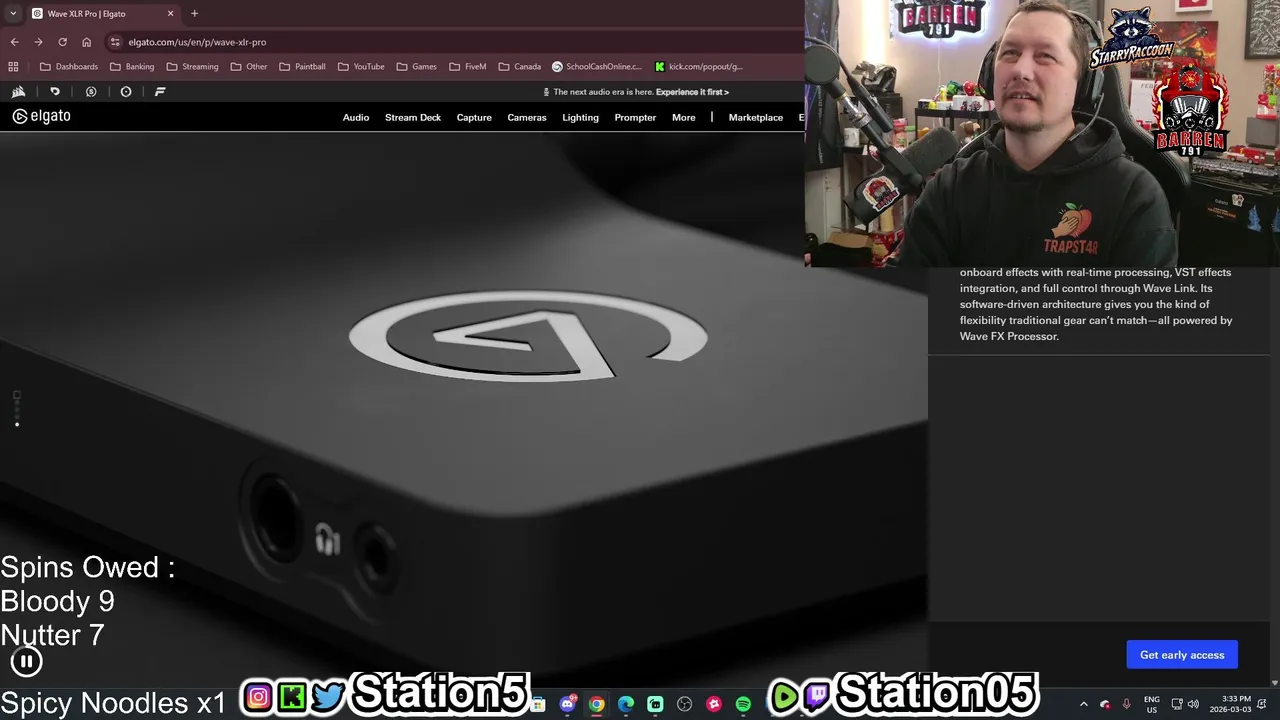
Task: Open Microsoft Store from the taskbar
Action: pyautogui.click(x=538, y=704)
